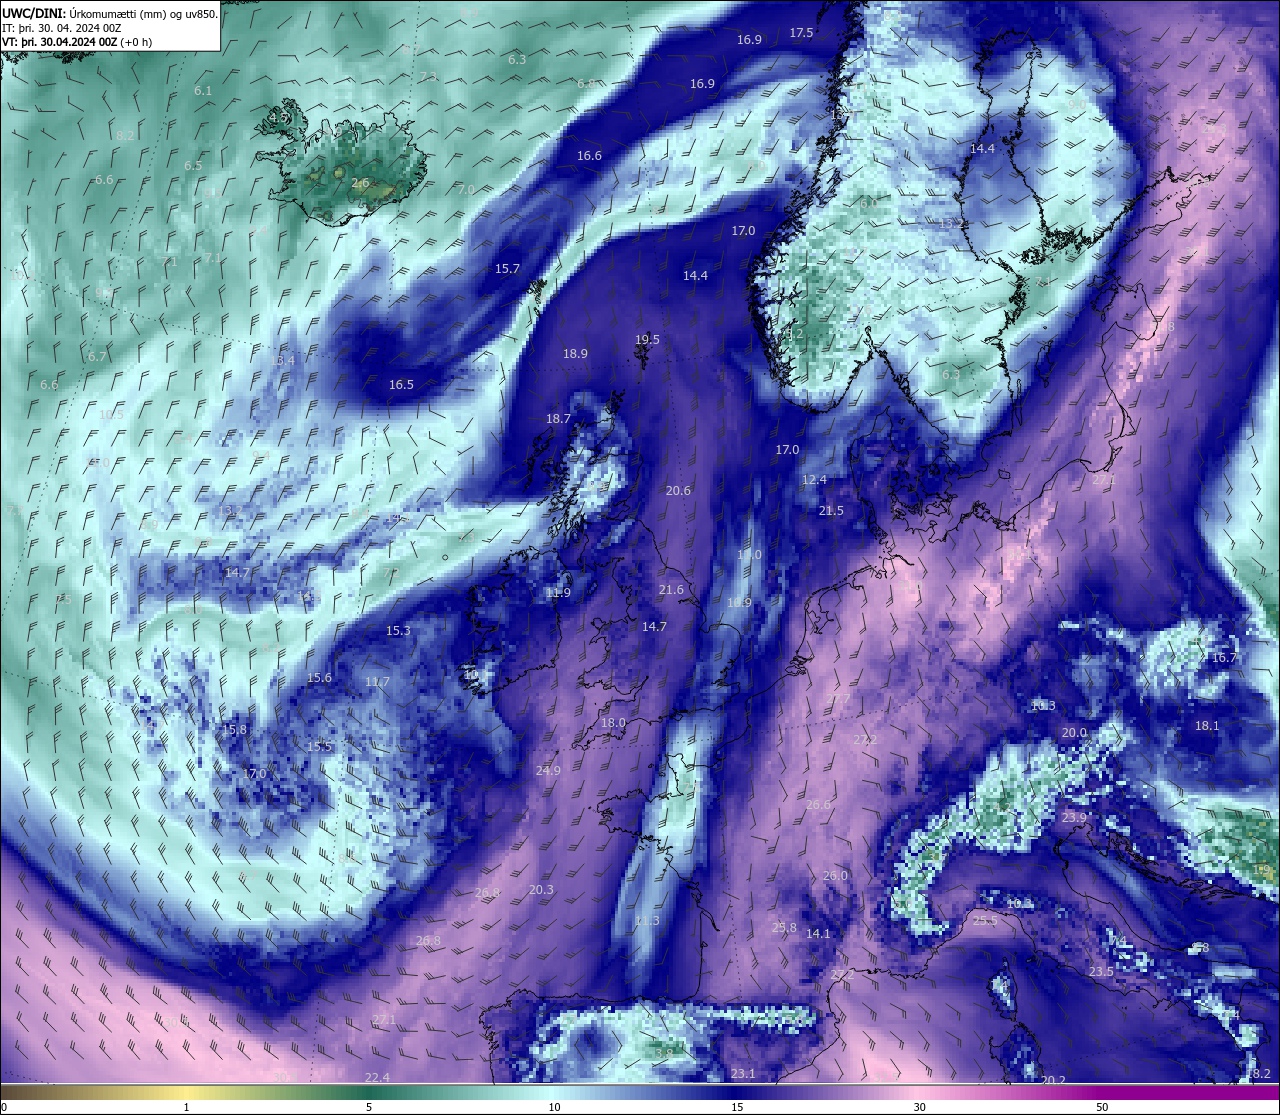Click the 6.7 value on the map
The width and height of the screenshot is (1280, 1115).
click(x=97, y=357)
